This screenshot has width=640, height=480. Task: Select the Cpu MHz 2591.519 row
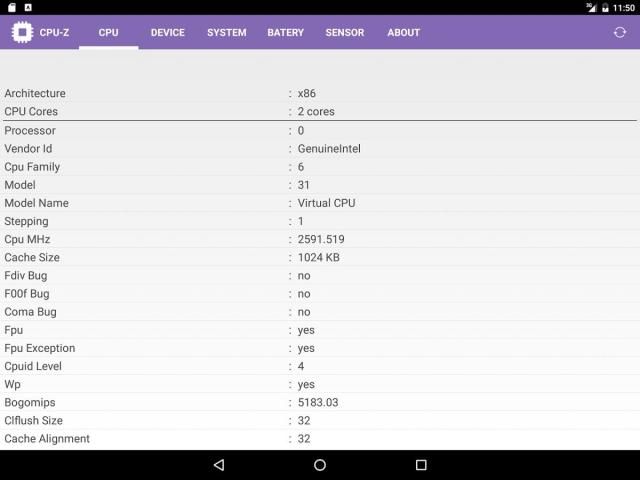(320, 240)
